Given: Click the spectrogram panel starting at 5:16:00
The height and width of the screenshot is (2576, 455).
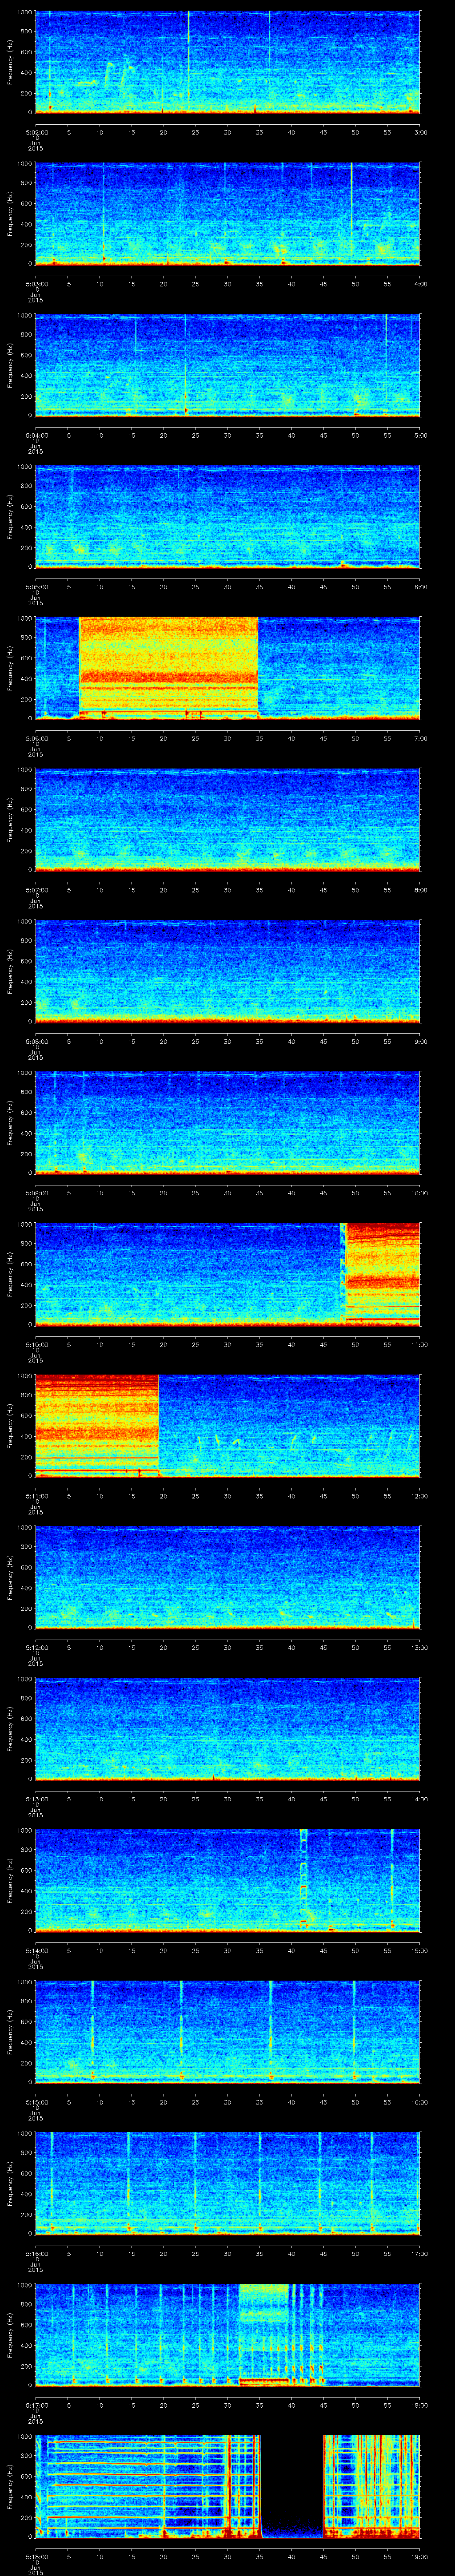Looking at the screenshot, I should (x=228, y=2182).
